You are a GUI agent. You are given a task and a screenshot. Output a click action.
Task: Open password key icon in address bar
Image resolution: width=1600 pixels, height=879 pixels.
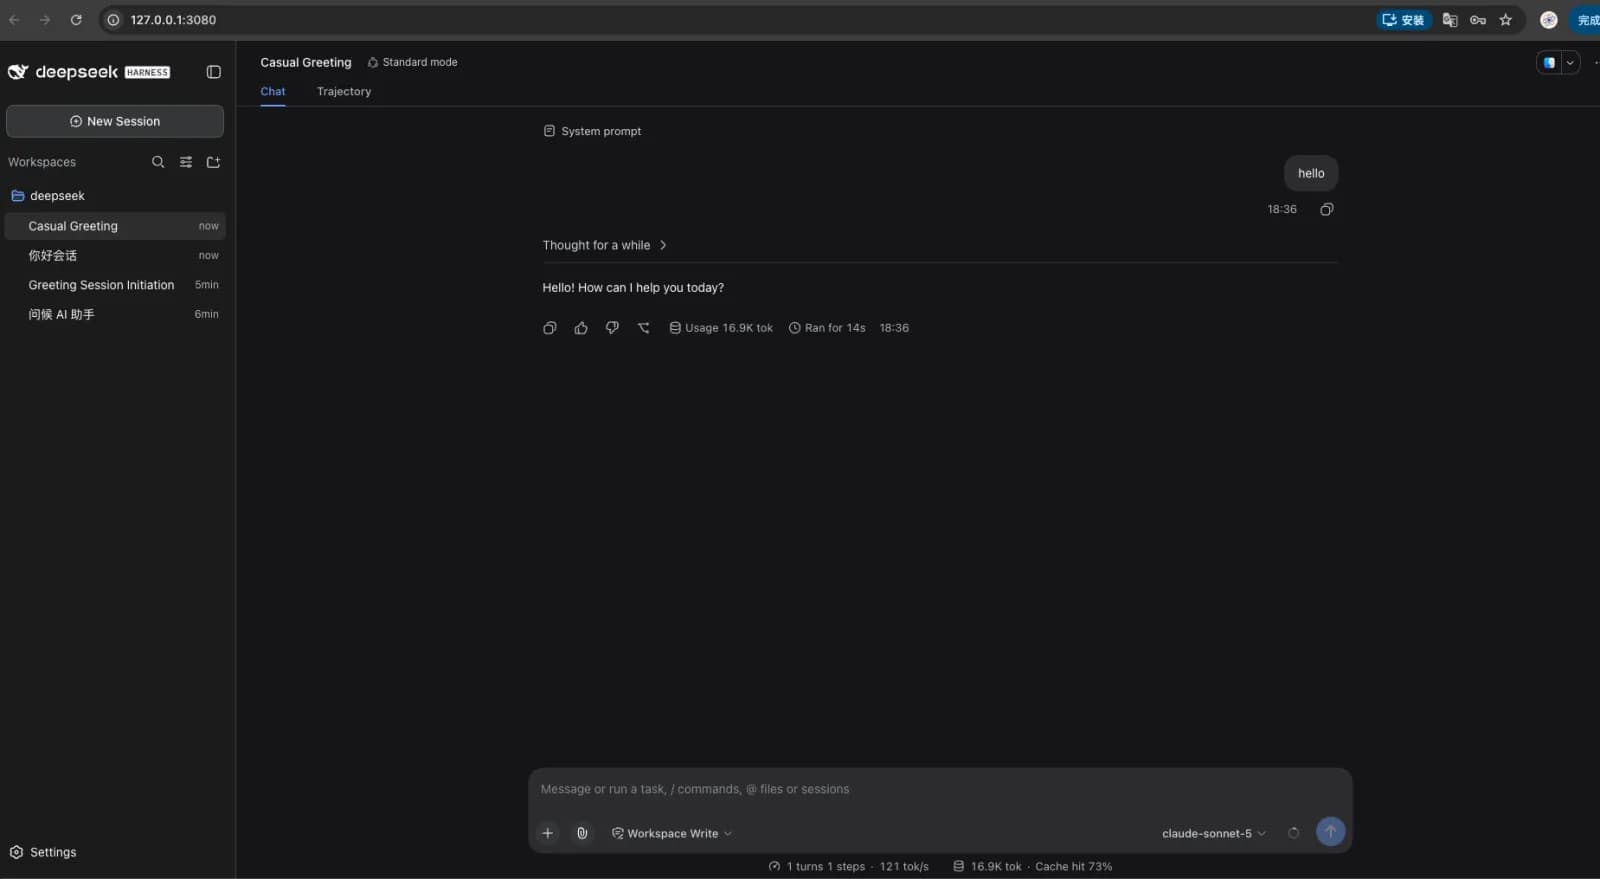1478,20
